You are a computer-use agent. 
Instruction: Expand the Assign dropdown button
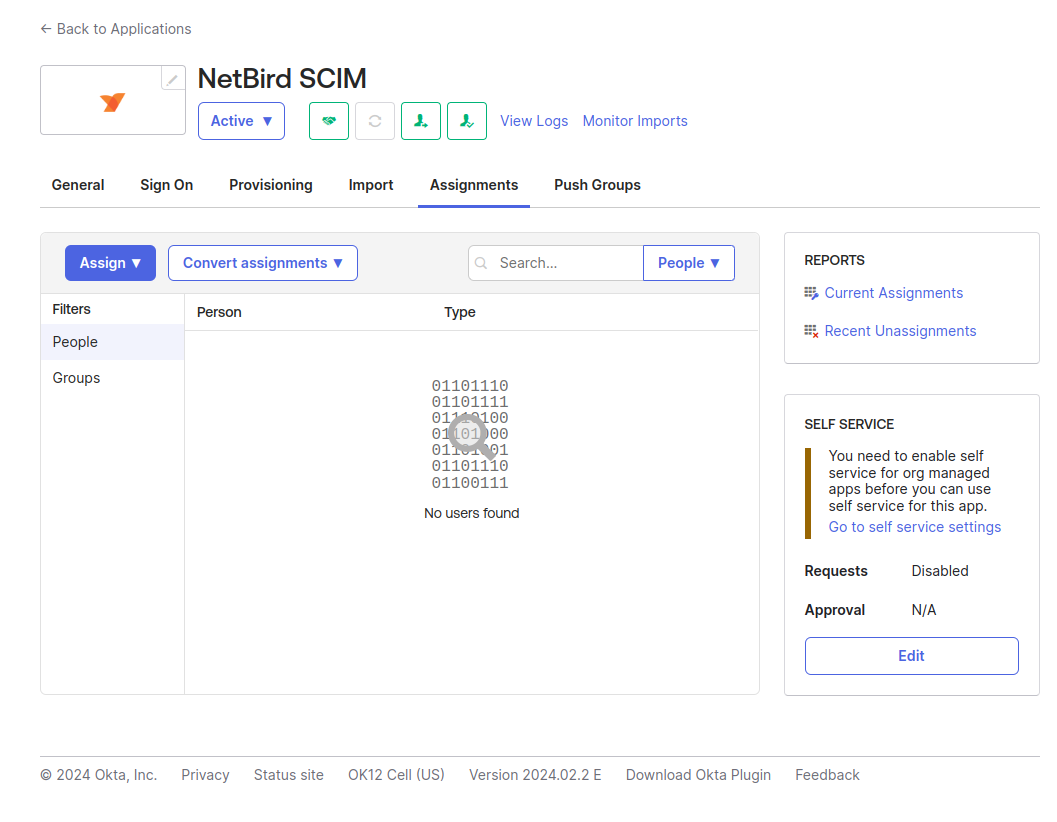pos(110,263)
